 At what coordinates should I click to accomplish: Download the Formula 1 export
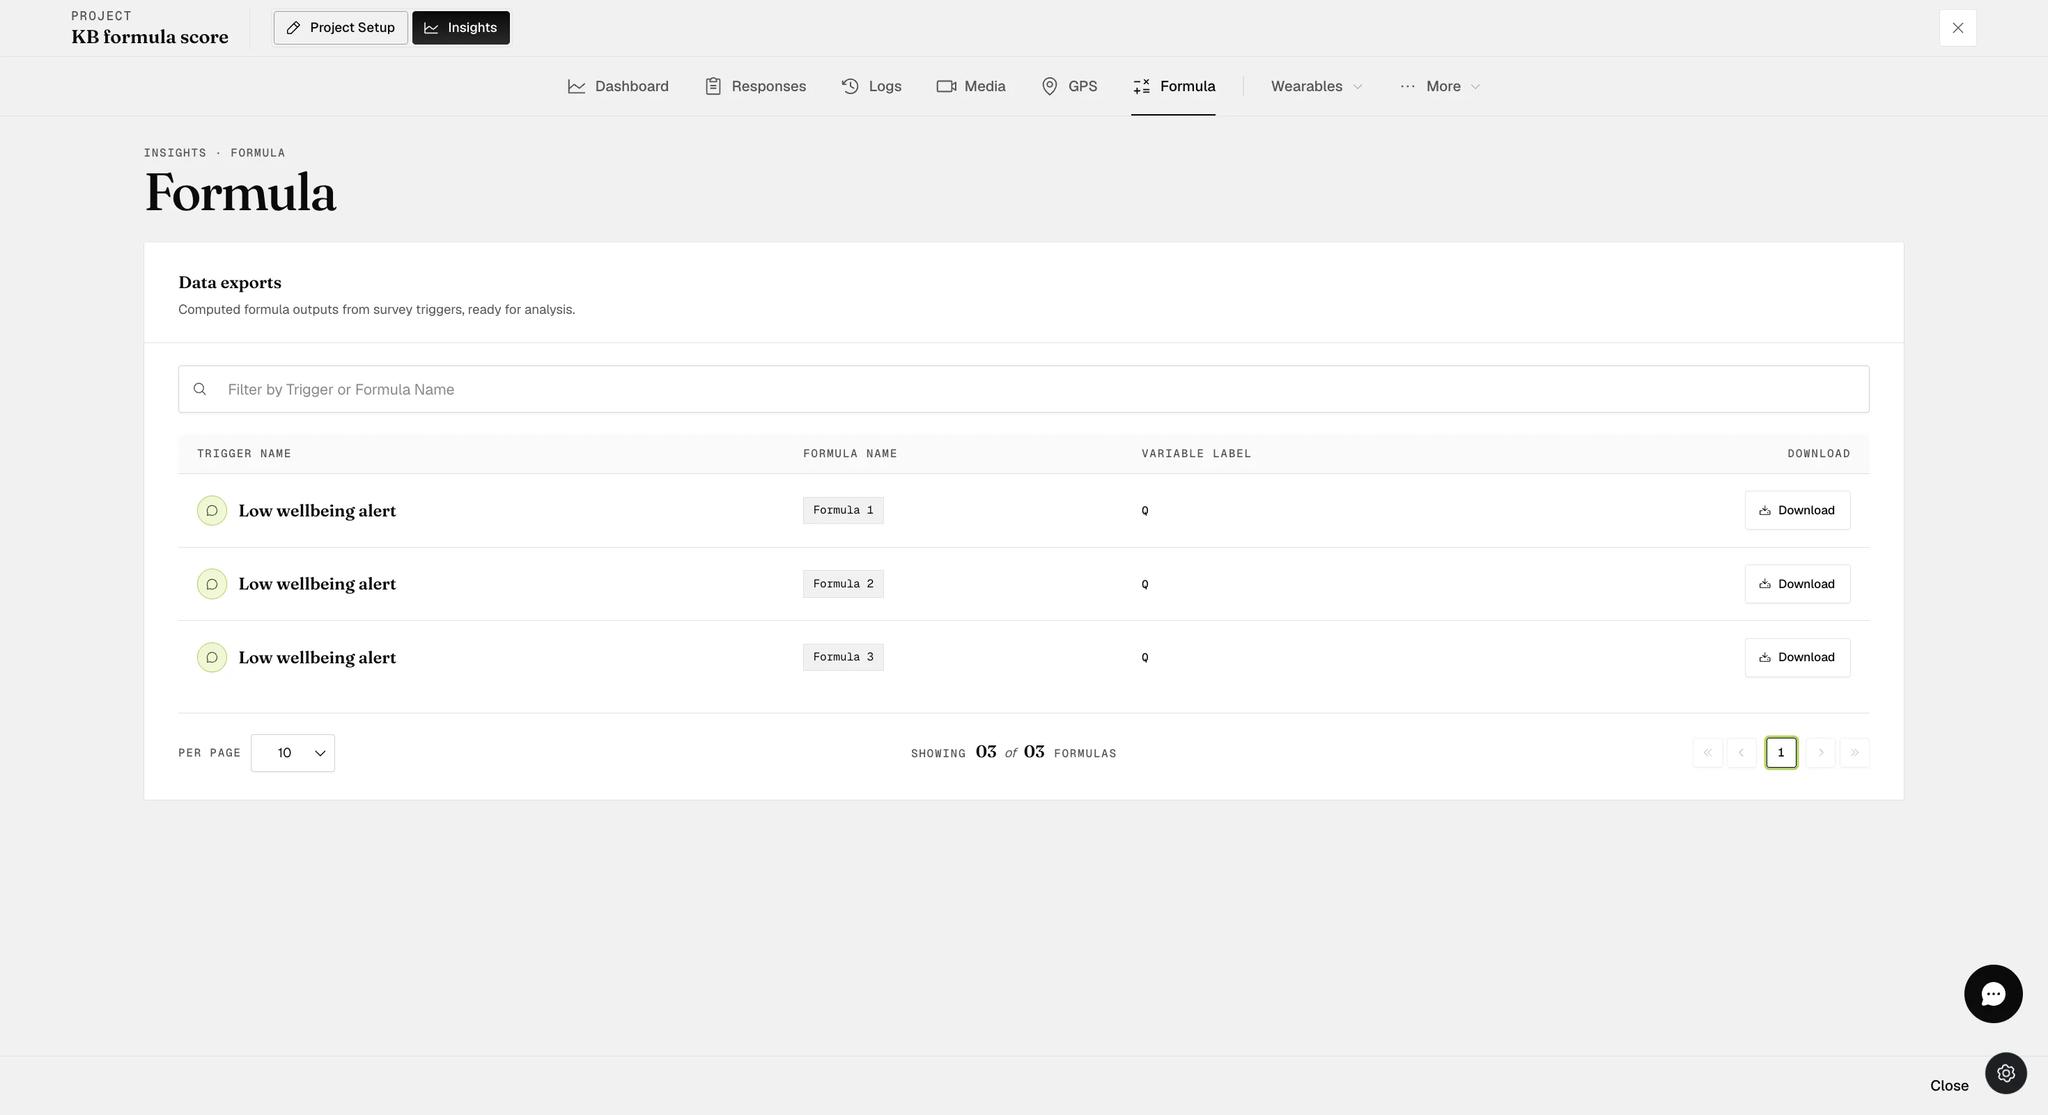[x=1797, y=510]
